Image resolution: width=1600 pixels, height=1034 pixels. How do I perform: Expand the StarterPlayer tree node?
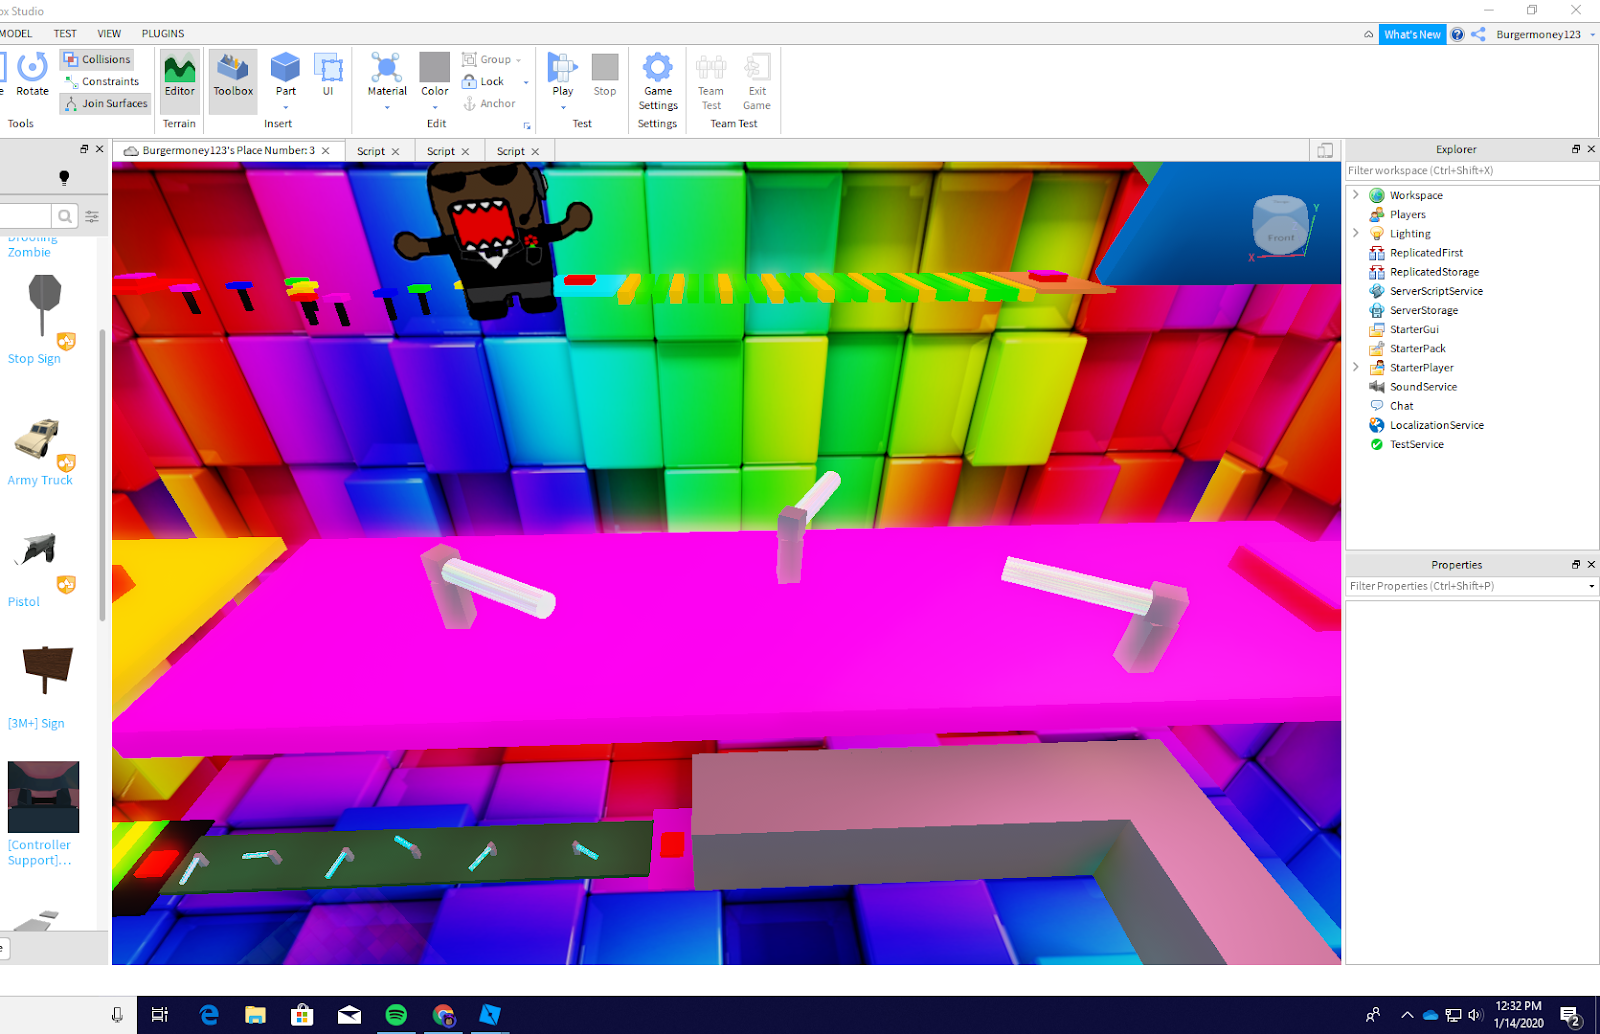[1356, 367]
